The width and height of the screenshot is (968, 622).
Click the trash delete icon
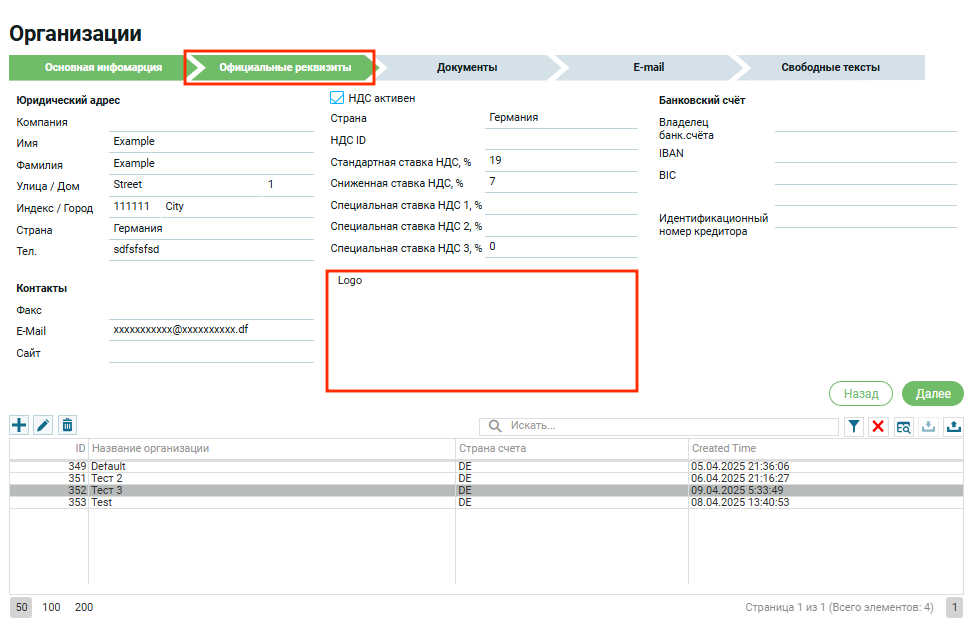click(67, 425)
